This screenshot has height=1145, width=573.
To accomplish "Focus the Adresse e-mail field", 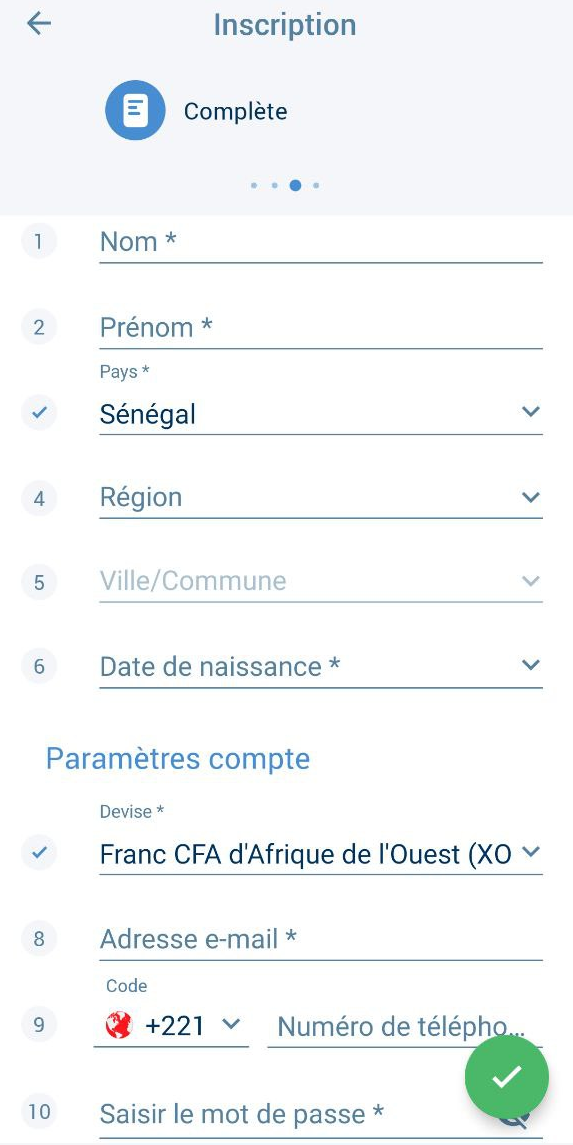I will [321, 940].
